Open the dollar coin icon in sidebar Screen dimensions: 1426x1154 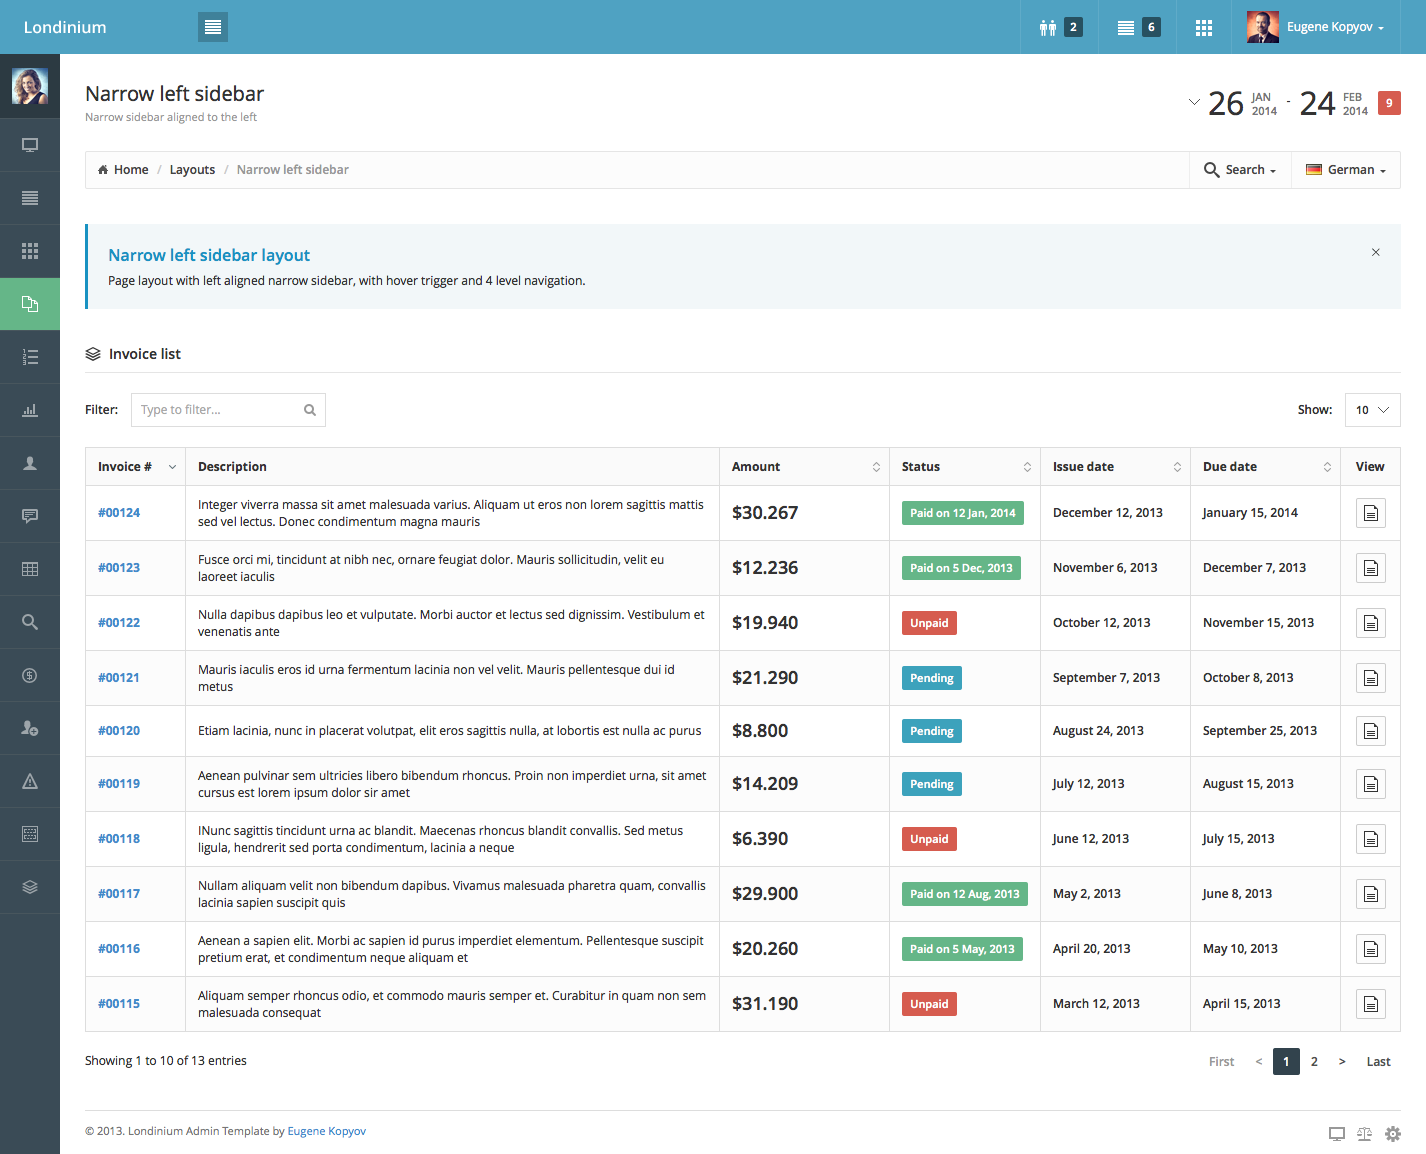tap(30, 675)
